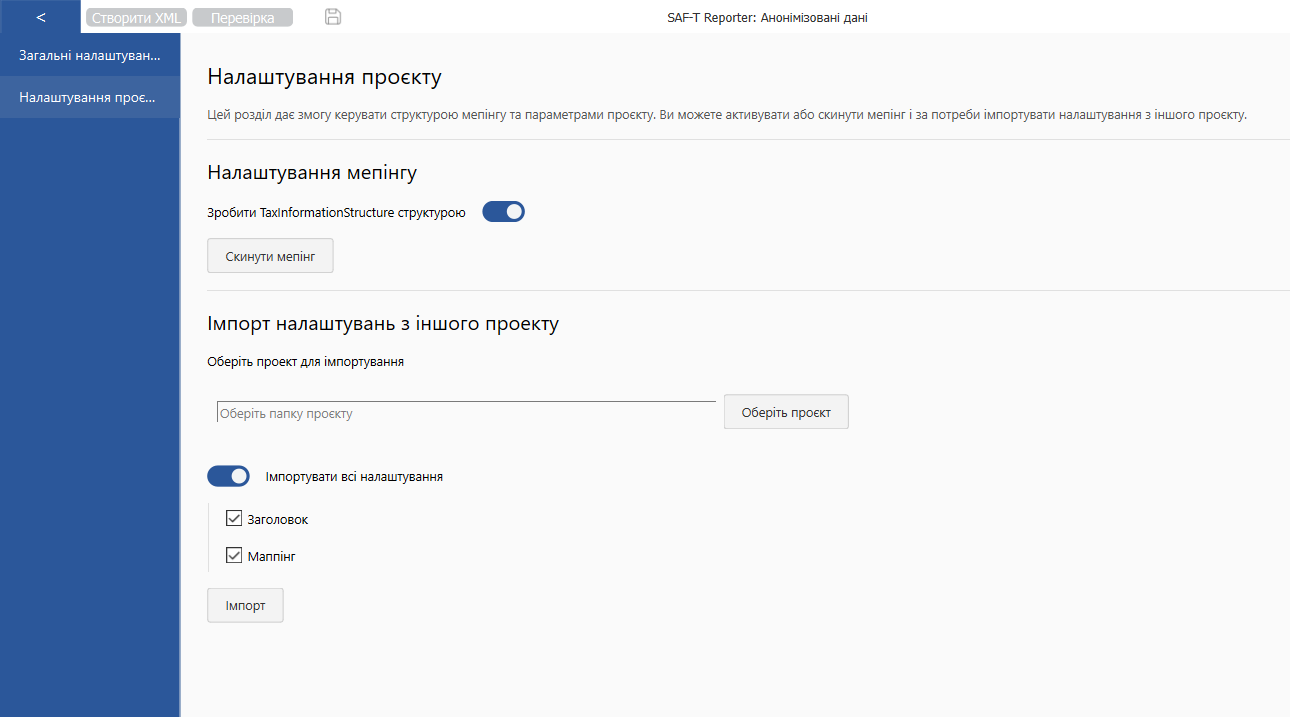Uncheck the Заголовок checkbox
The height and width of the screenshot is (717, 1290).
235,518
